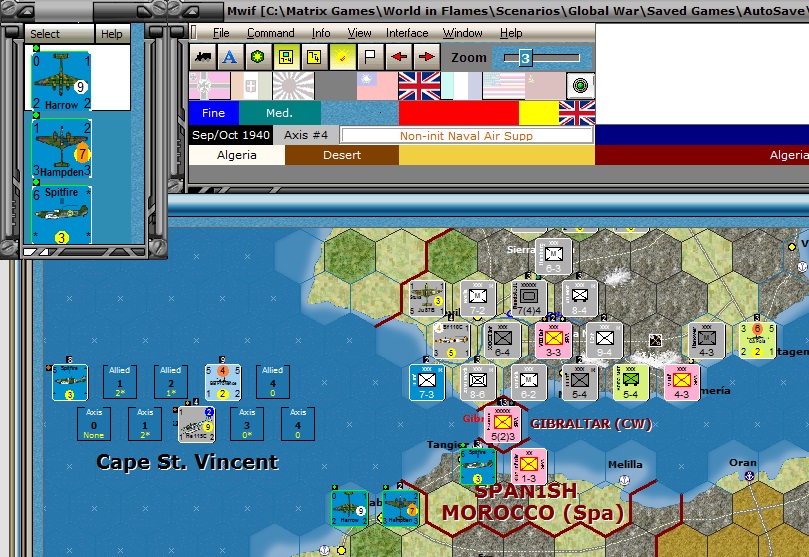The width and height of the screenshot is (809, 557).
Task: Select the Harrow aircraft on the map
Action: pyautogui.click(x=350, y=509)
